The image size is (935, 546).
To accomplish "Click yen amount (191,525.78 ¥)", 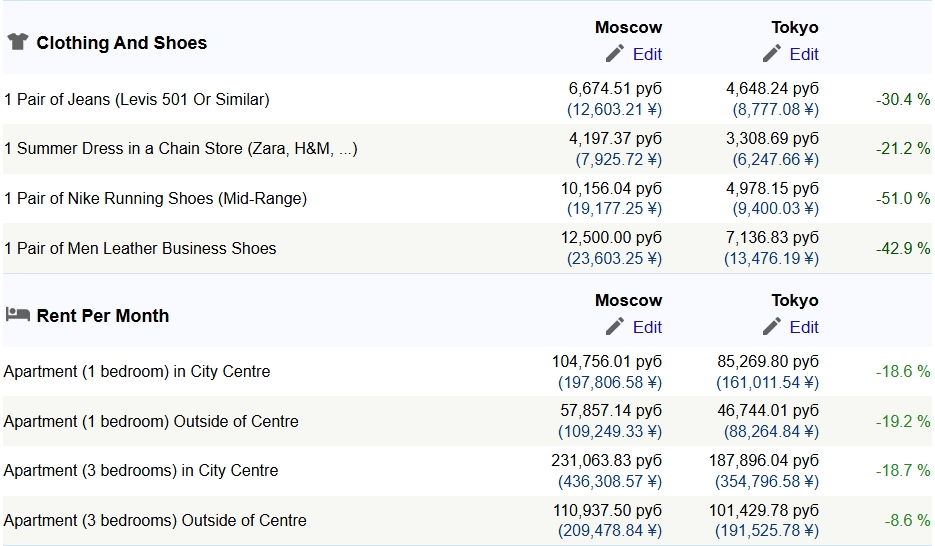I will tap(767, 531).
